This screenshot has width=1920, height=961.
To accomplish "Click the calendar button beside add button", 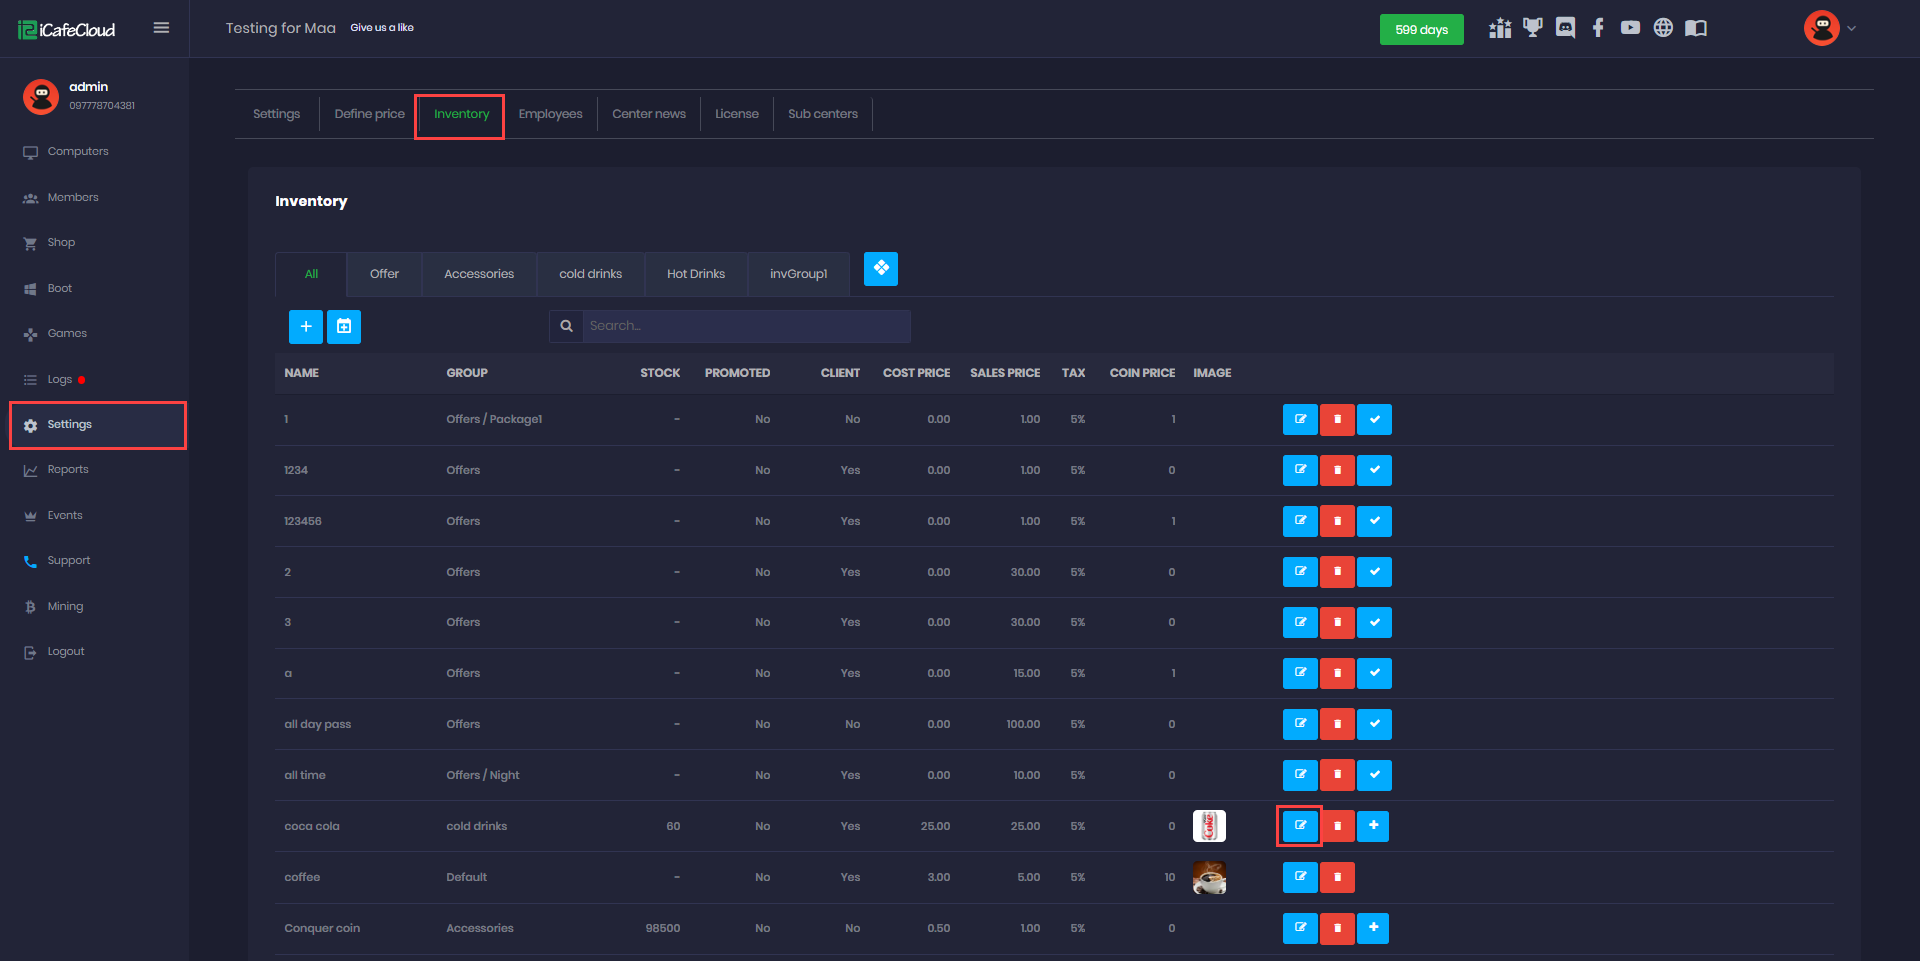I will [x=344, y=327].
